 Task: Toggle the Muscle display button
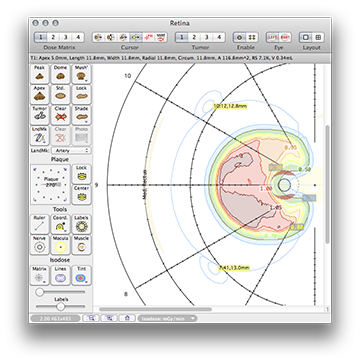point(81,245)
